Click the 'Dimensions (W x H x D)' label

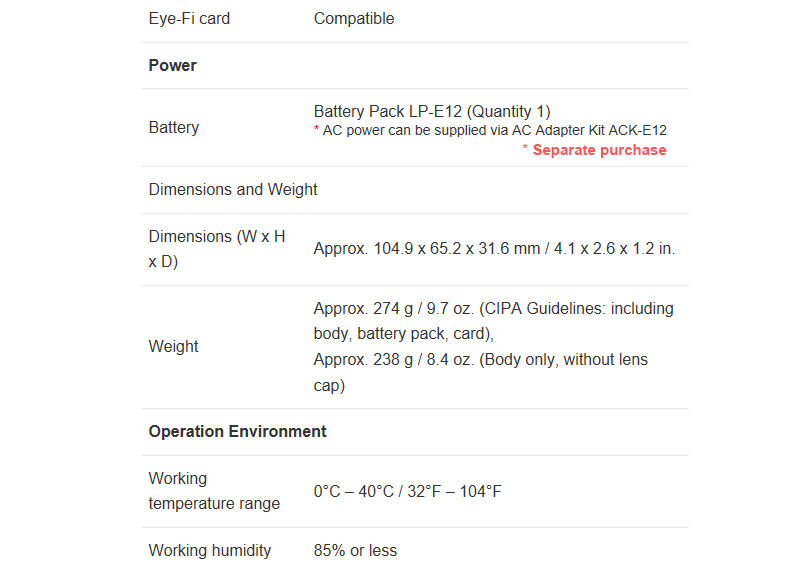click(x=217, y=249)
